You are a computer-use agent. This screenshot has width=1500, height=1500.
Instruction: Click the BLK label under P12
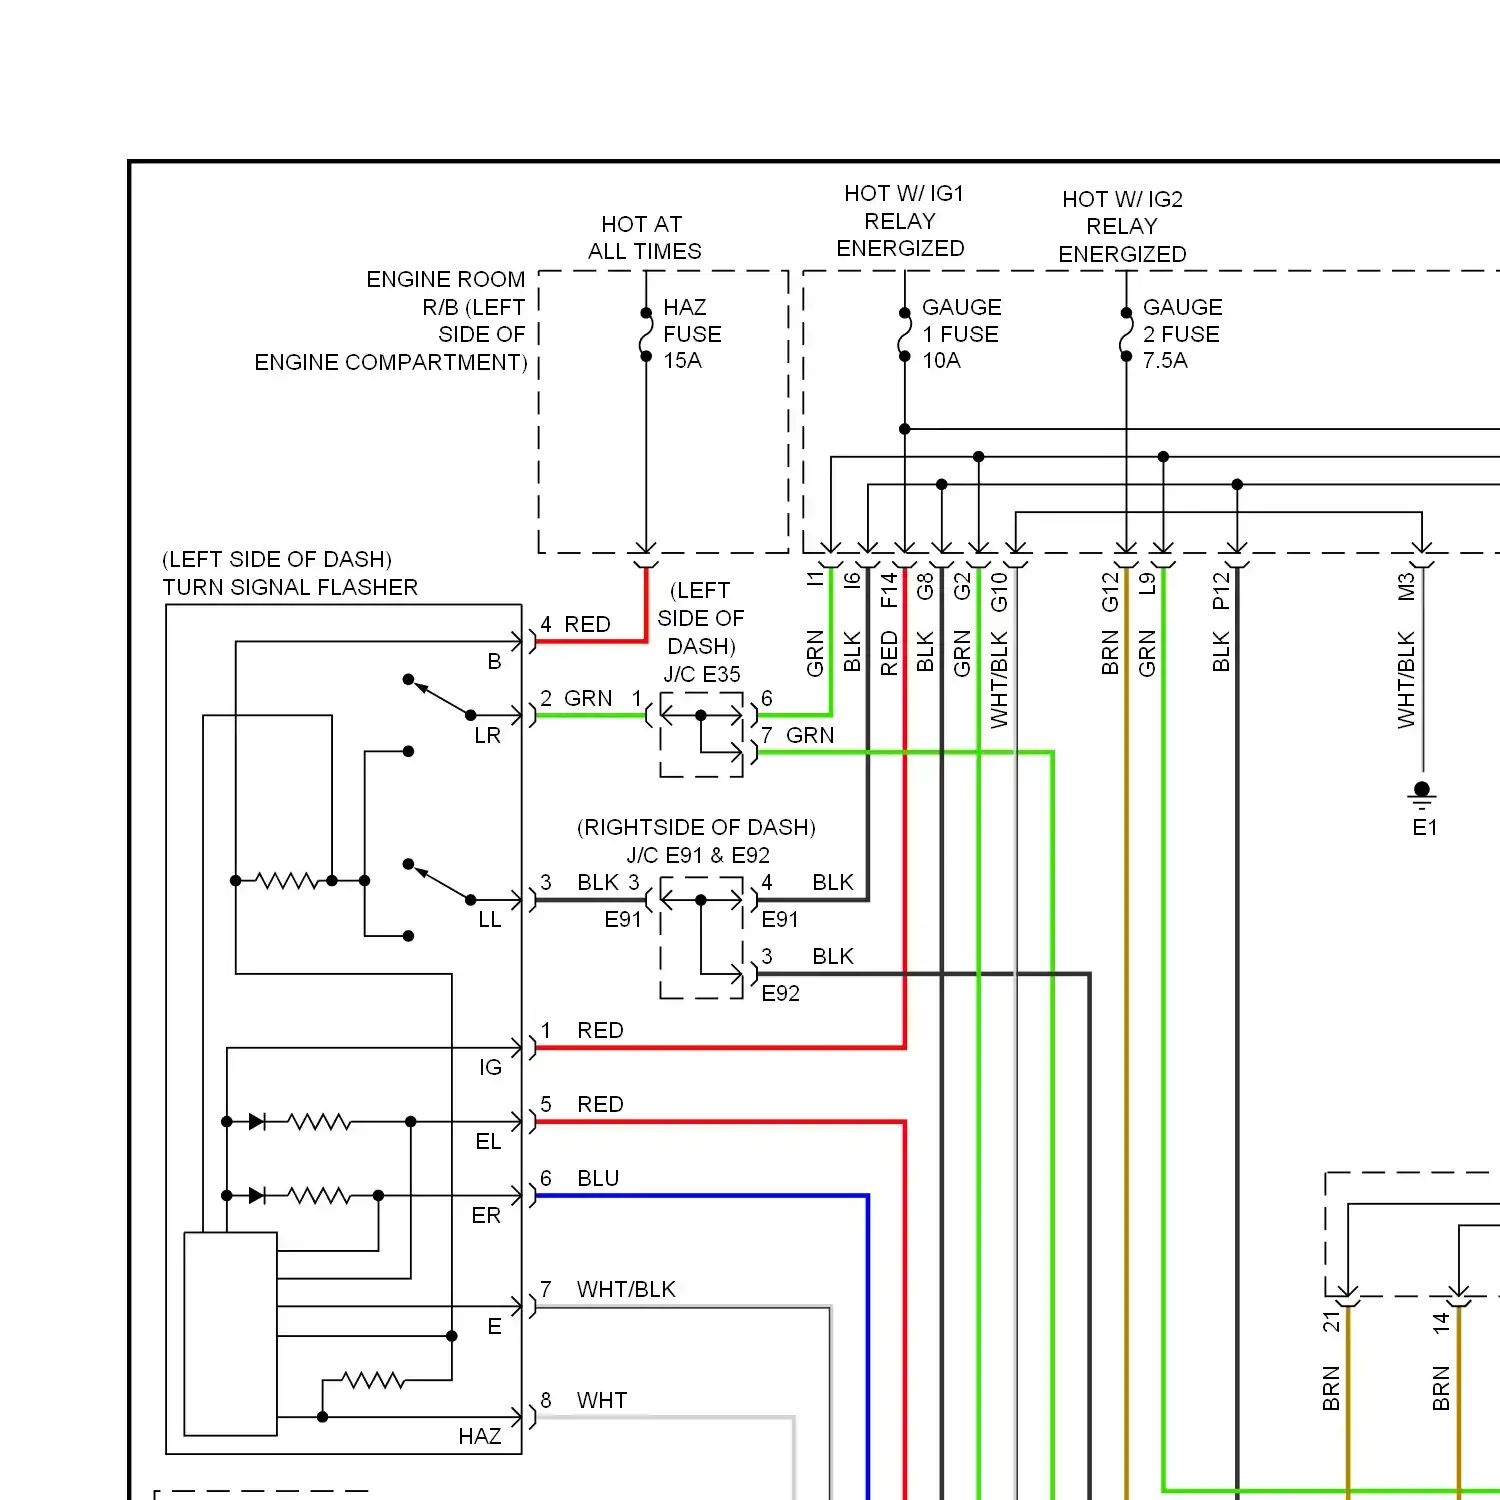click(1221, 650)
